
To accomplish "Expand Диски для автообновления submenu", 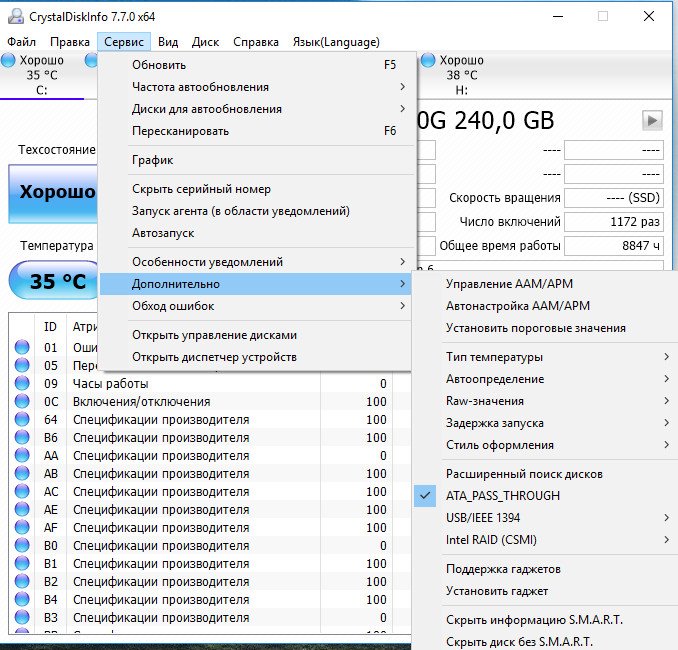I will coord(255,109).
